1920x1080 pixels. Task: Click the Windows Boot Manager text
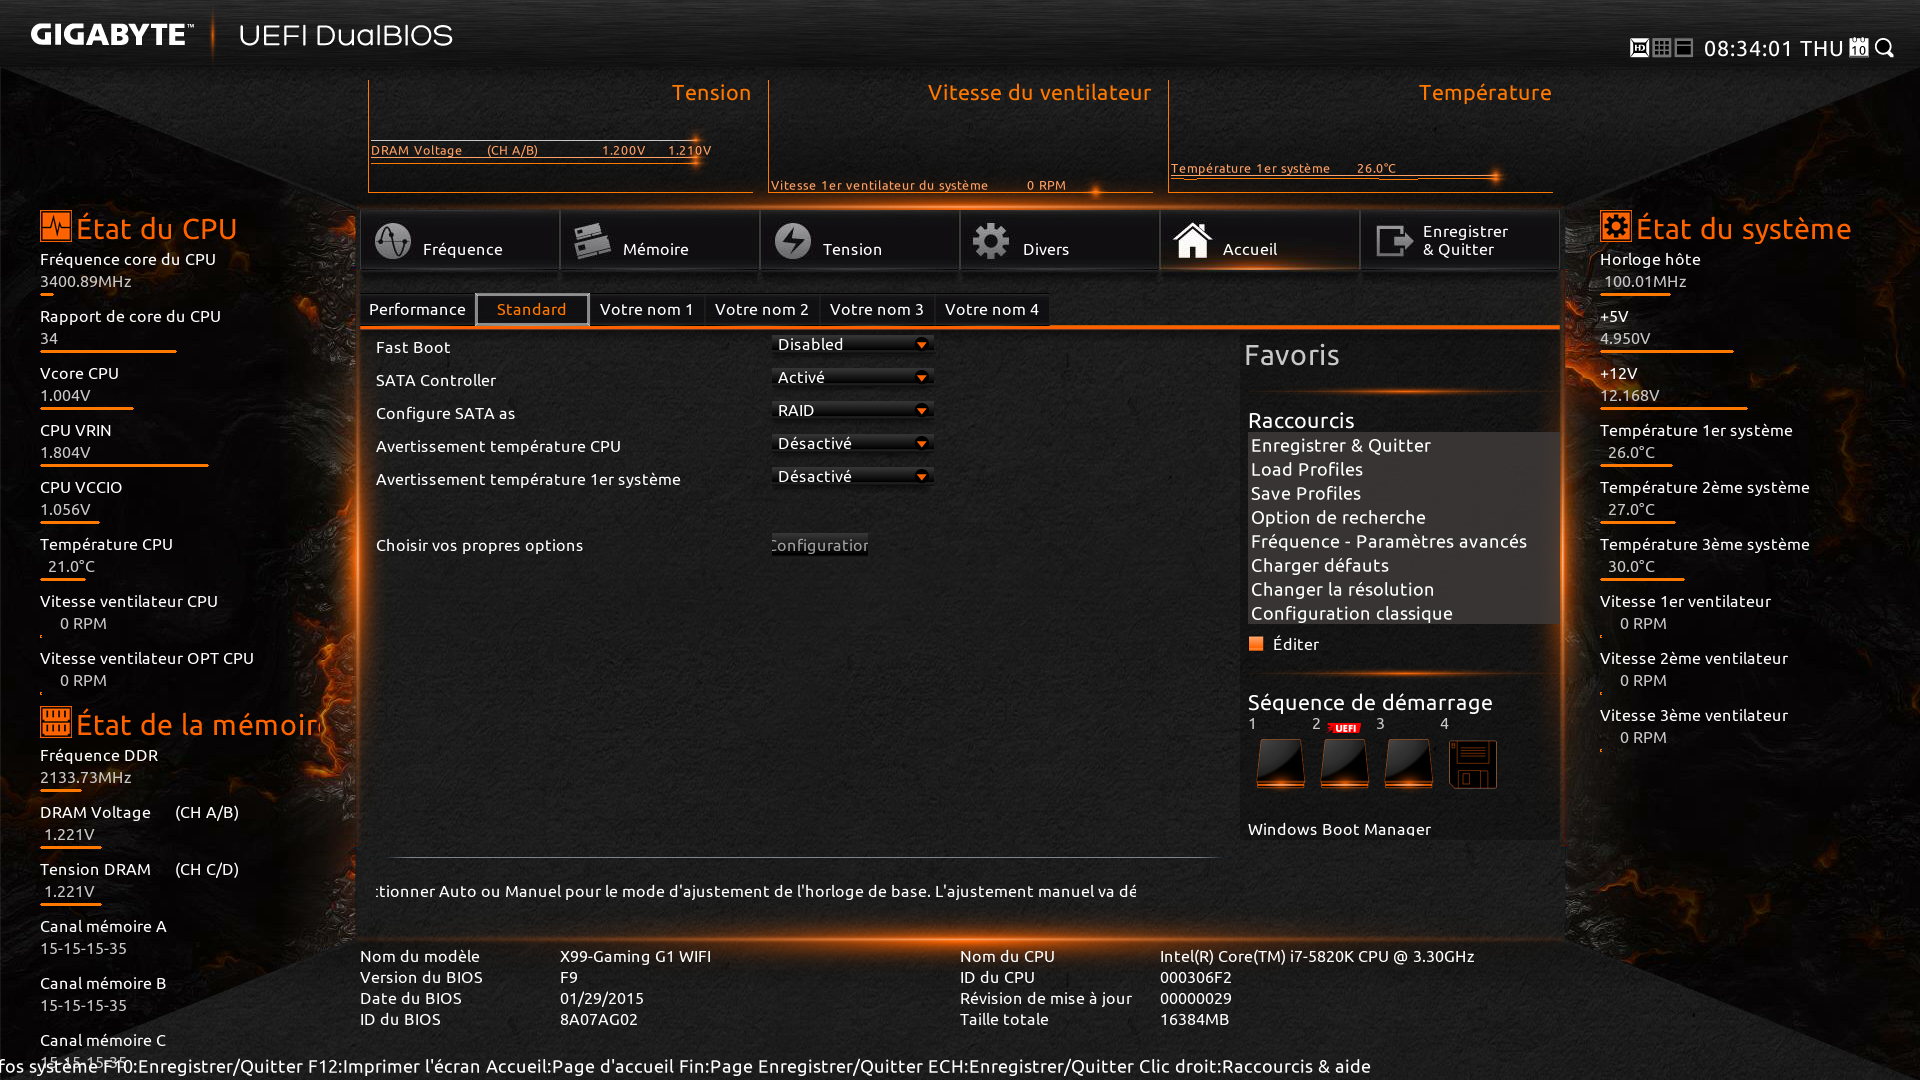(x=1339, y=829)
